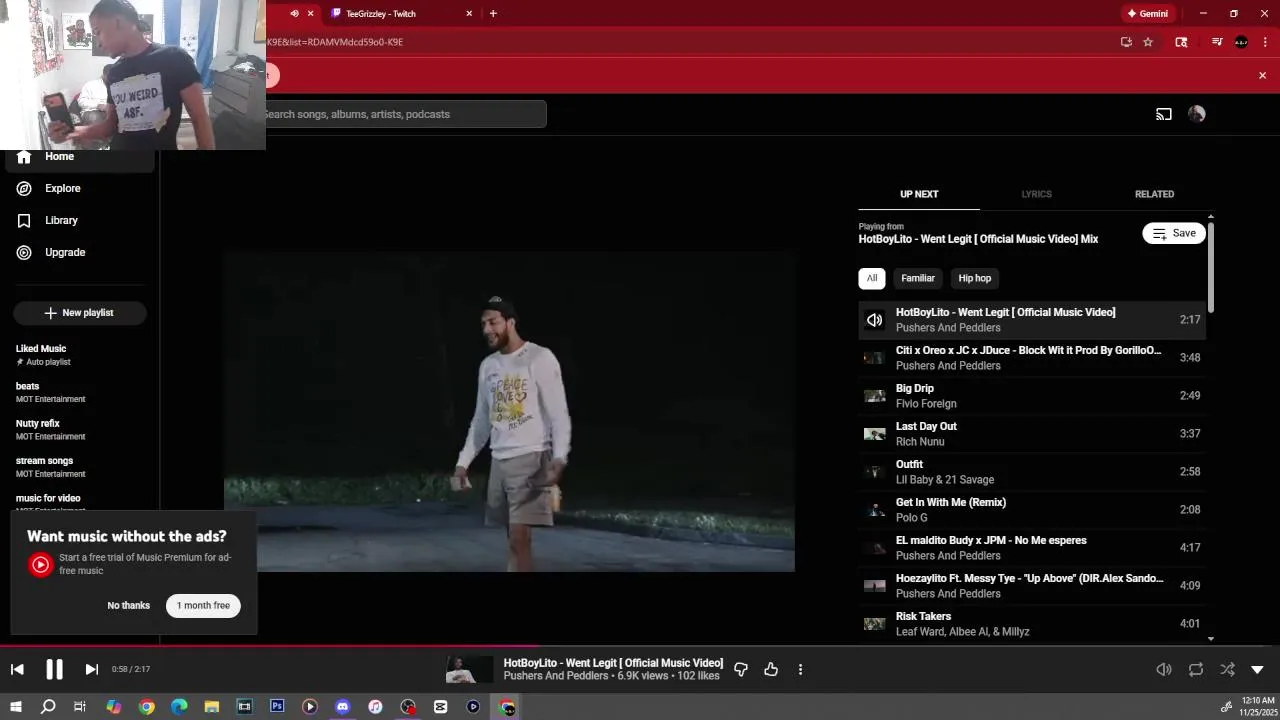The width and height of the screenshot is (1280, 720).
Task: Play EL maldito Budy x JPM track
Action: 1032,548
